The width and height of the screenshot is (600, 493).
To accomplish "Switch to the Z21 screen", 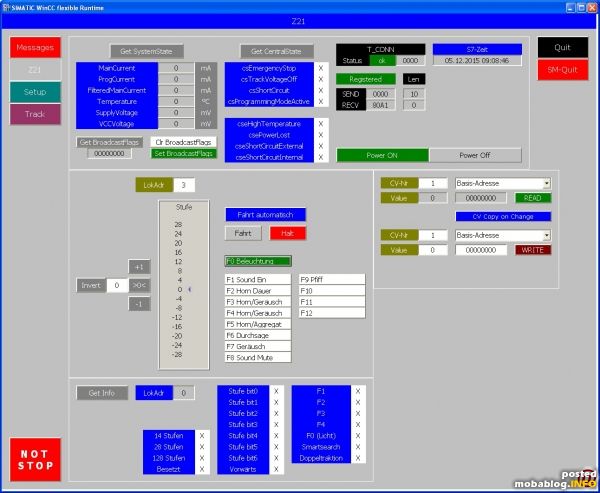I will point(35,70).
